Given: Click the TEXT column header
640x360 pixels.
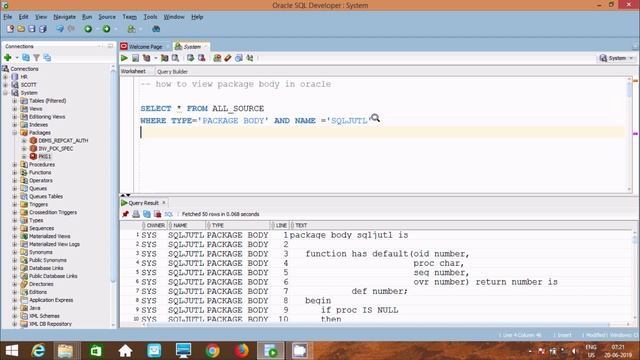Looking at the screenshot, I should [x=301, y=225].
